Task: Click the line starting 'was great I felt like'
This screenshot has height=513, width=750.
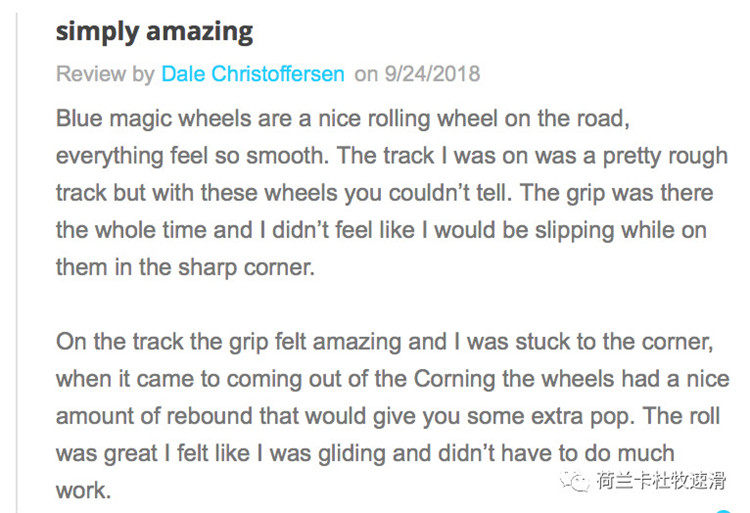Action: 365,453
